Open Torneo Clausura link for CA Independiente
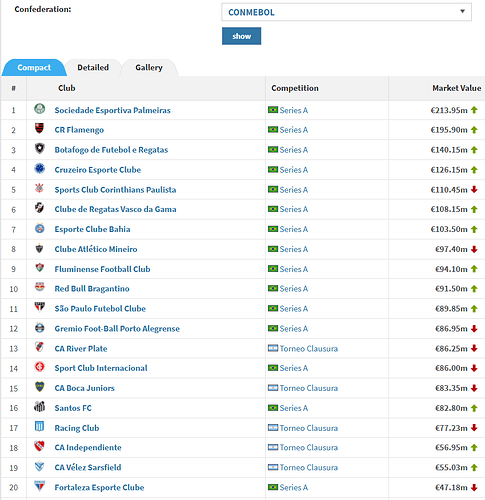This screenshot has width=485, height=500. coord(309,448)
